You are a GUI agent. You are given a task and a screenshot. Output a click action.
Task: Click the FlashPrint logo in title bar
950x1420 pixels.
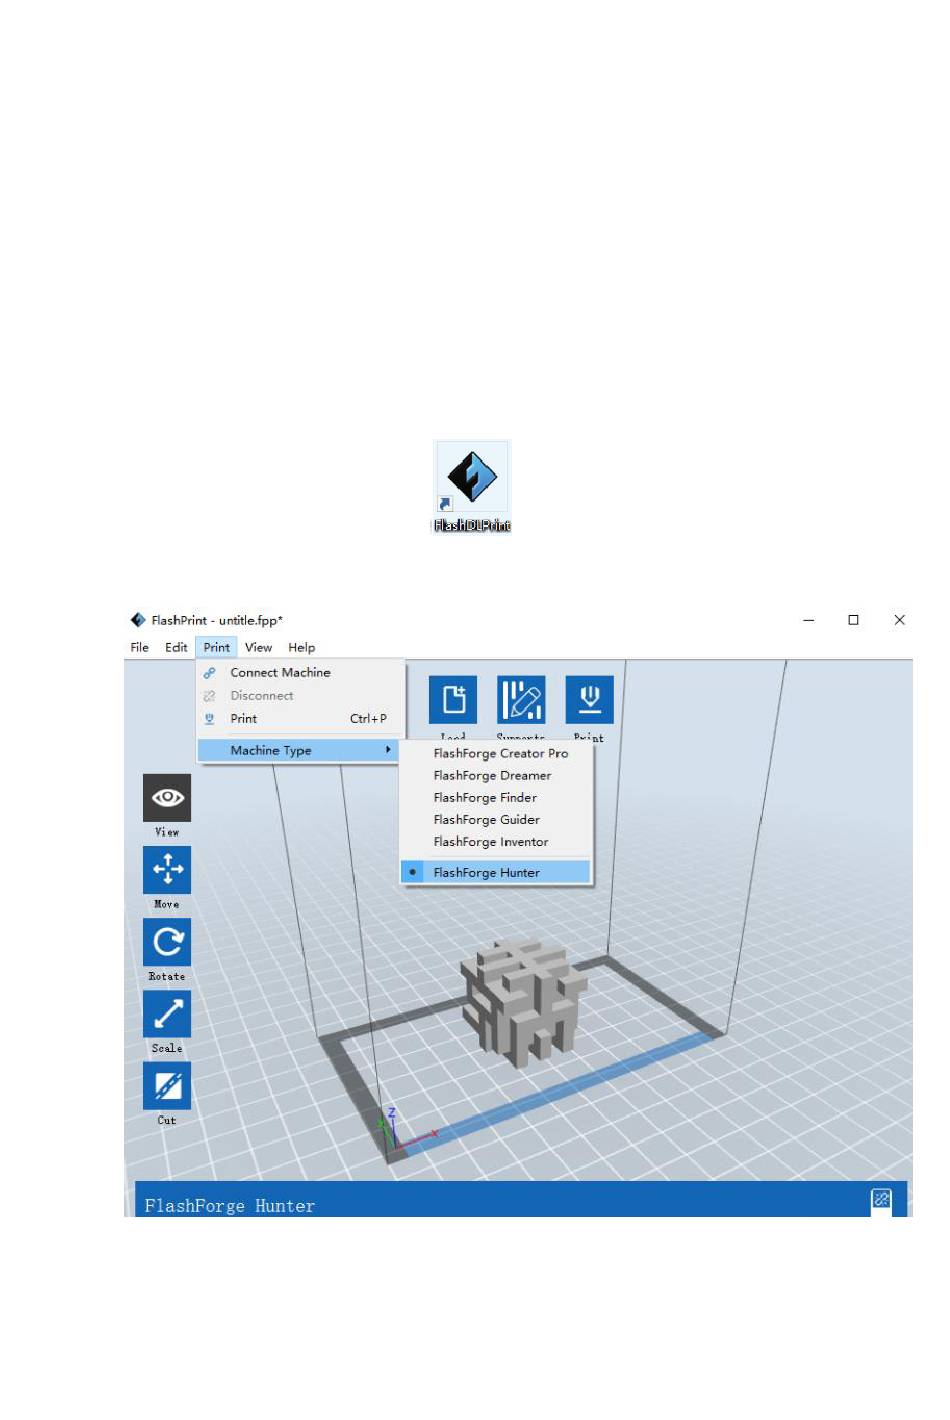[x=138, y=620]
